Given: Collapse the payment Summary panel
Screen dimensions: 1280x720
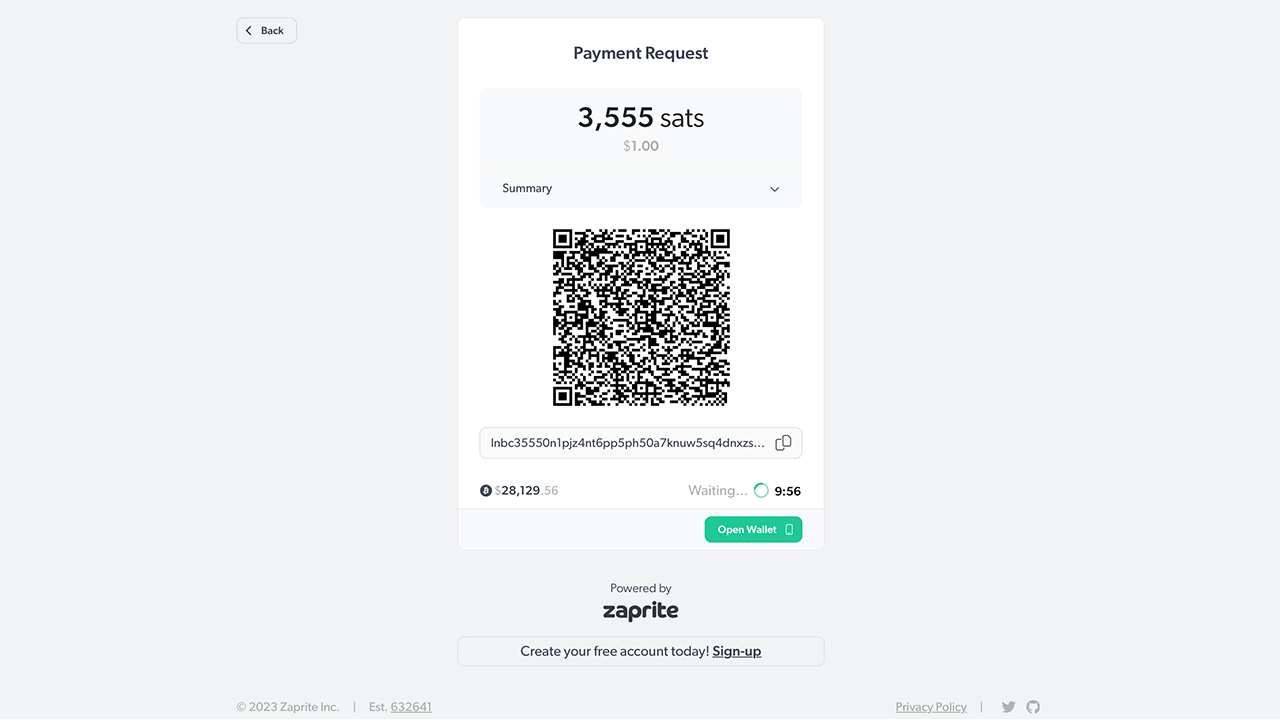Looking at the screenshot, I should (x=640, y=188).
